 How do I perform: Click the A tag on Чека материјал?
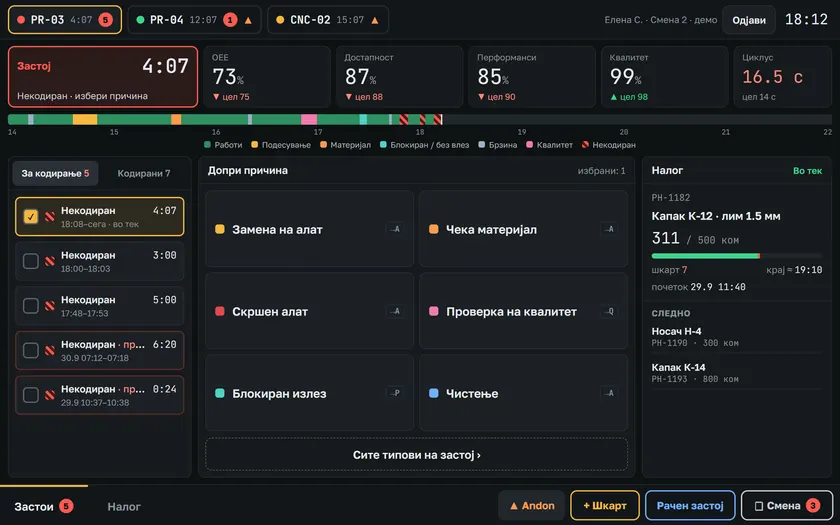[609, 229]
